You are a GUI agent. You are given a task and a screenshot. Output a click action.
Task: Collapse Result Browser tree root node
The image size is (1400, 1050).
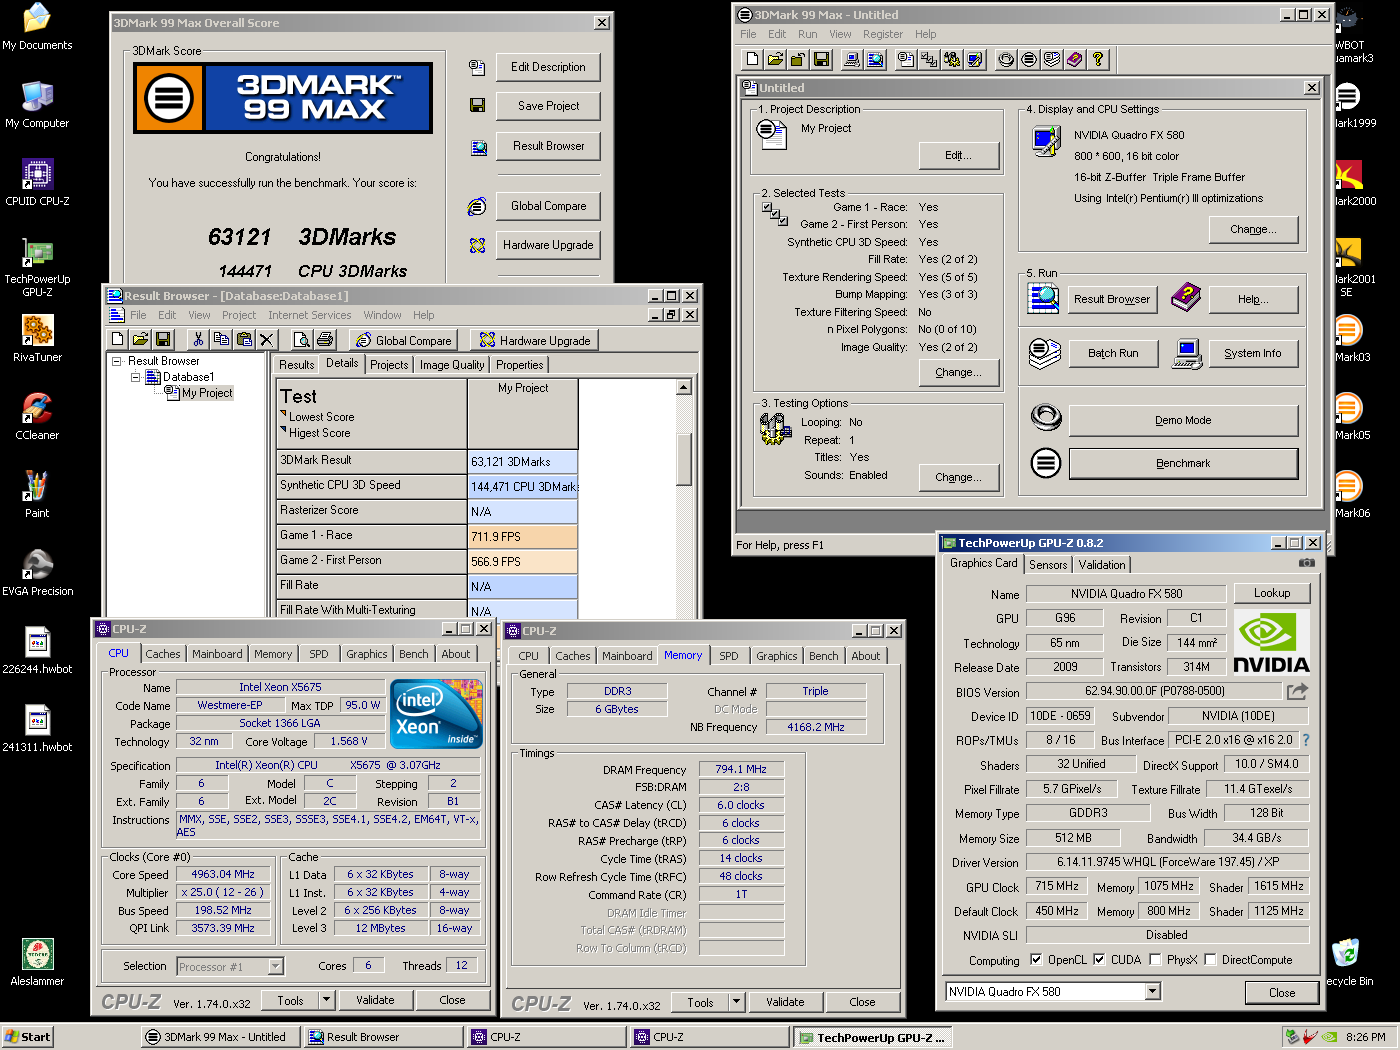coord(116,361)
